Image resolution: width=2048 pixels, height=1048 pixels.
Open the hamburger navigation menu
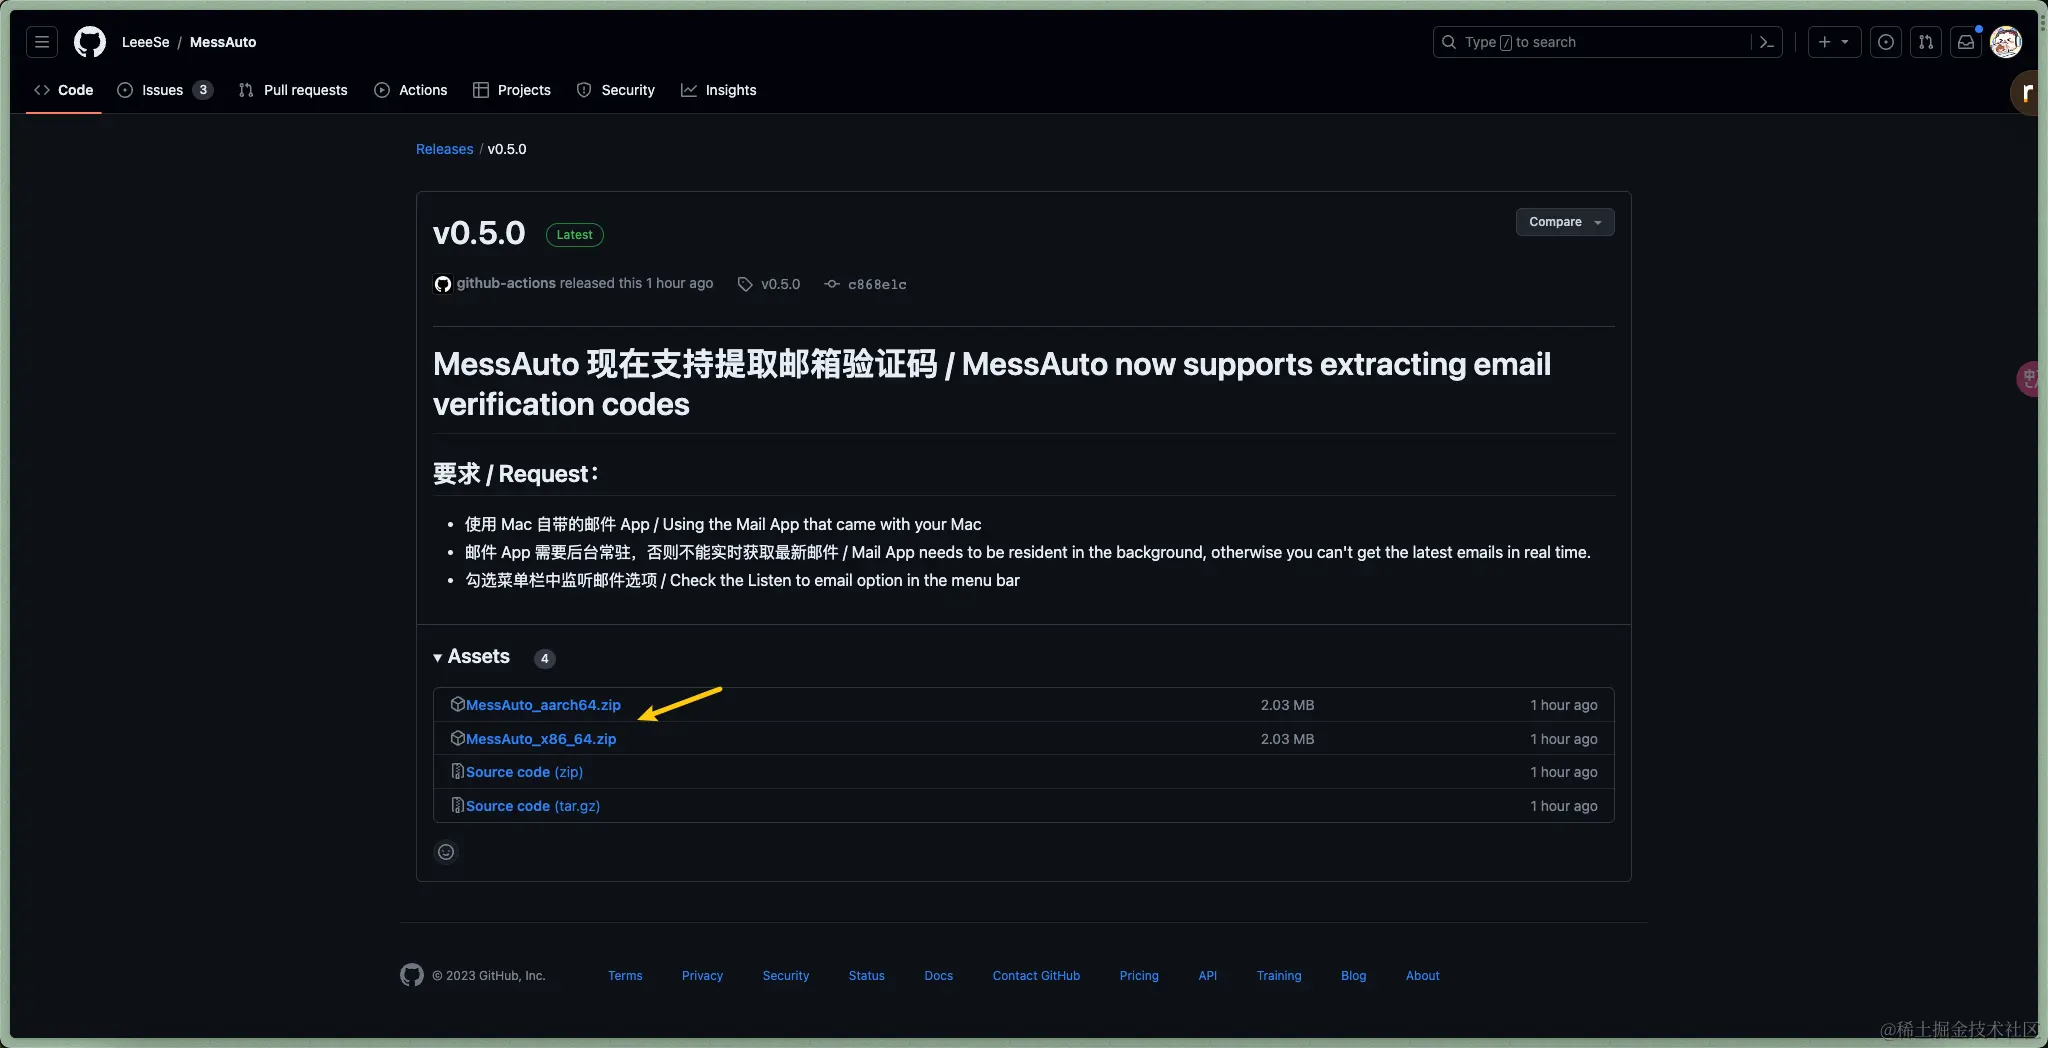[x=42, y=42]
